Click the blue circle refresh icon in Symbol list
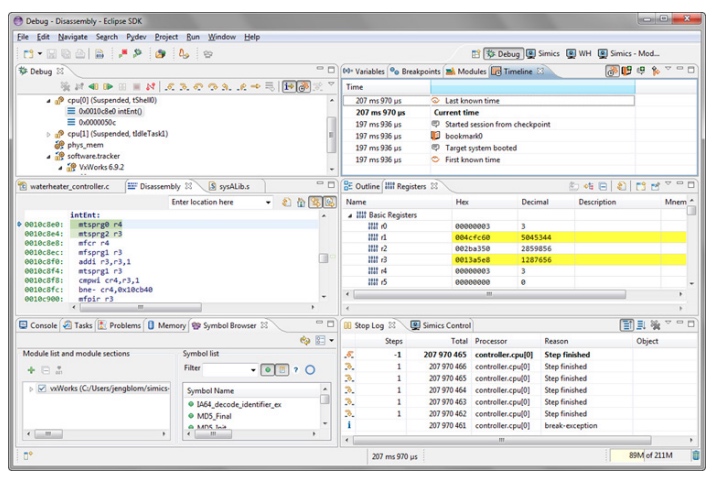 310,370
